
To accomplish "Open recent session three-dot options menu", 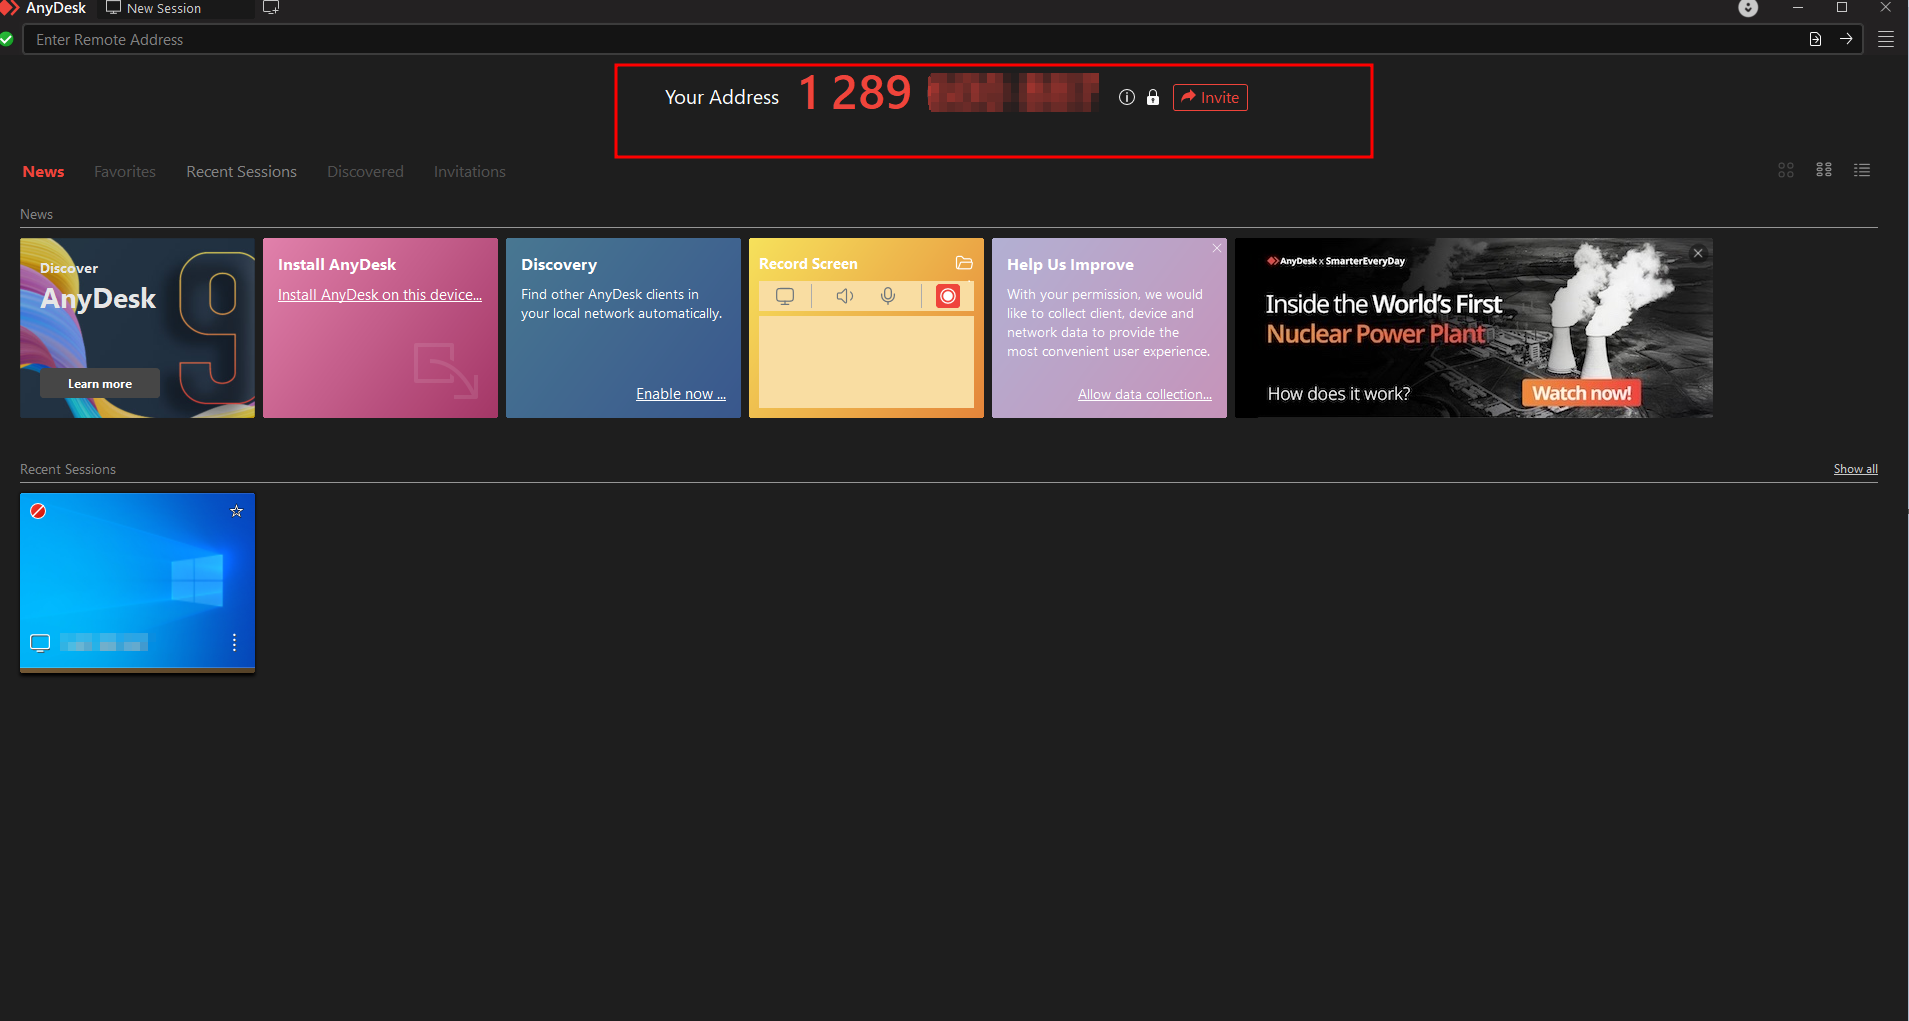I will point(234,642).
